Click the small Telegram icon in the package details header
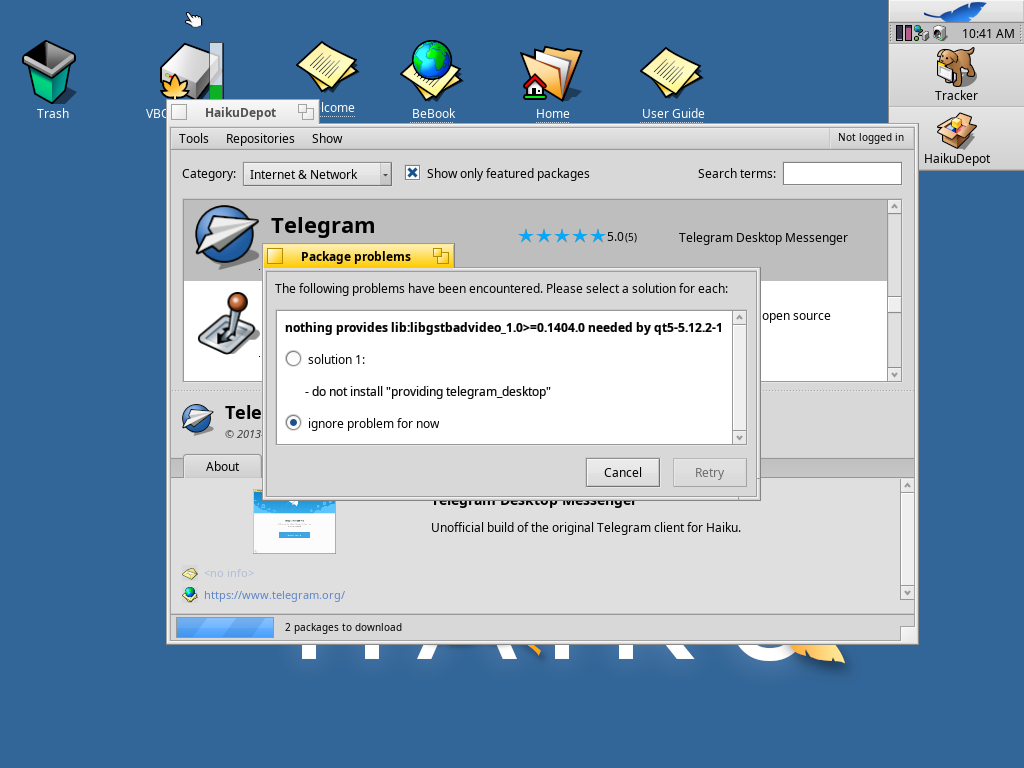This screenshot has width=1024, height=768. coord(197,419)
